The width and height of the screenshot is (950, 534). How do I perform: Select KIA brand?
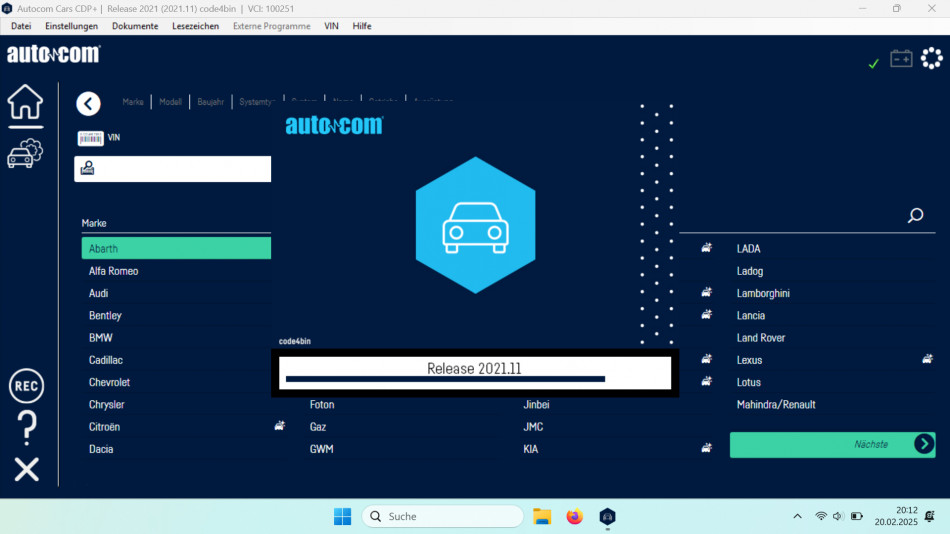point(531,449)
